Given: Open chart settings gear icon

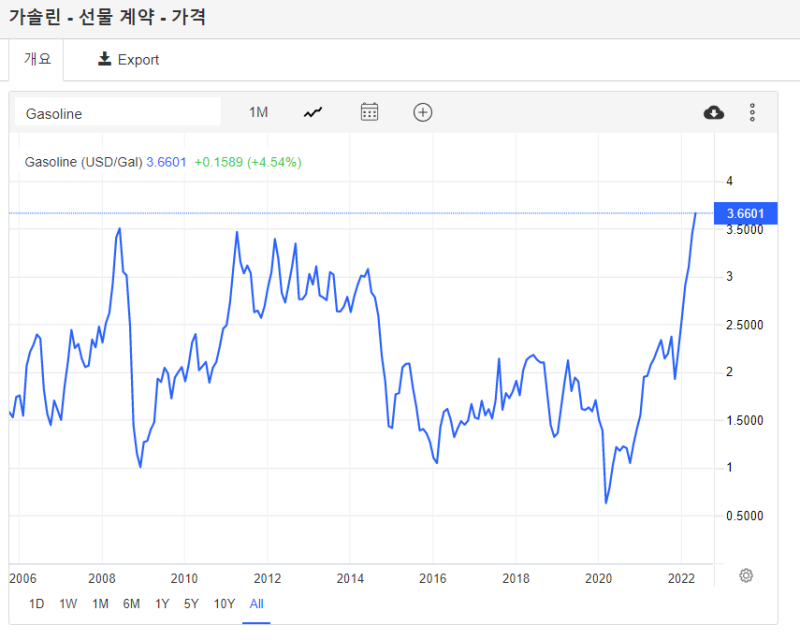Looking at the screenshot, I should (746, 576).
